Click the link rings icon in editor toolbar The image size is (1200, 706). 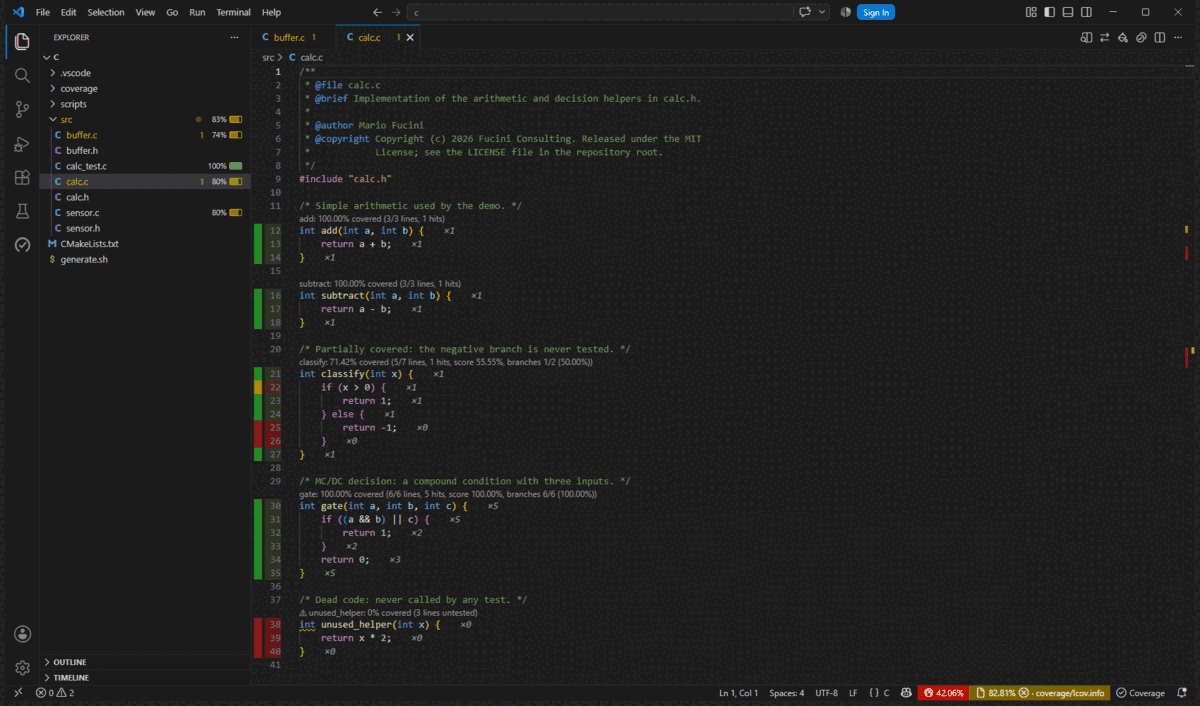(1141, 37)
